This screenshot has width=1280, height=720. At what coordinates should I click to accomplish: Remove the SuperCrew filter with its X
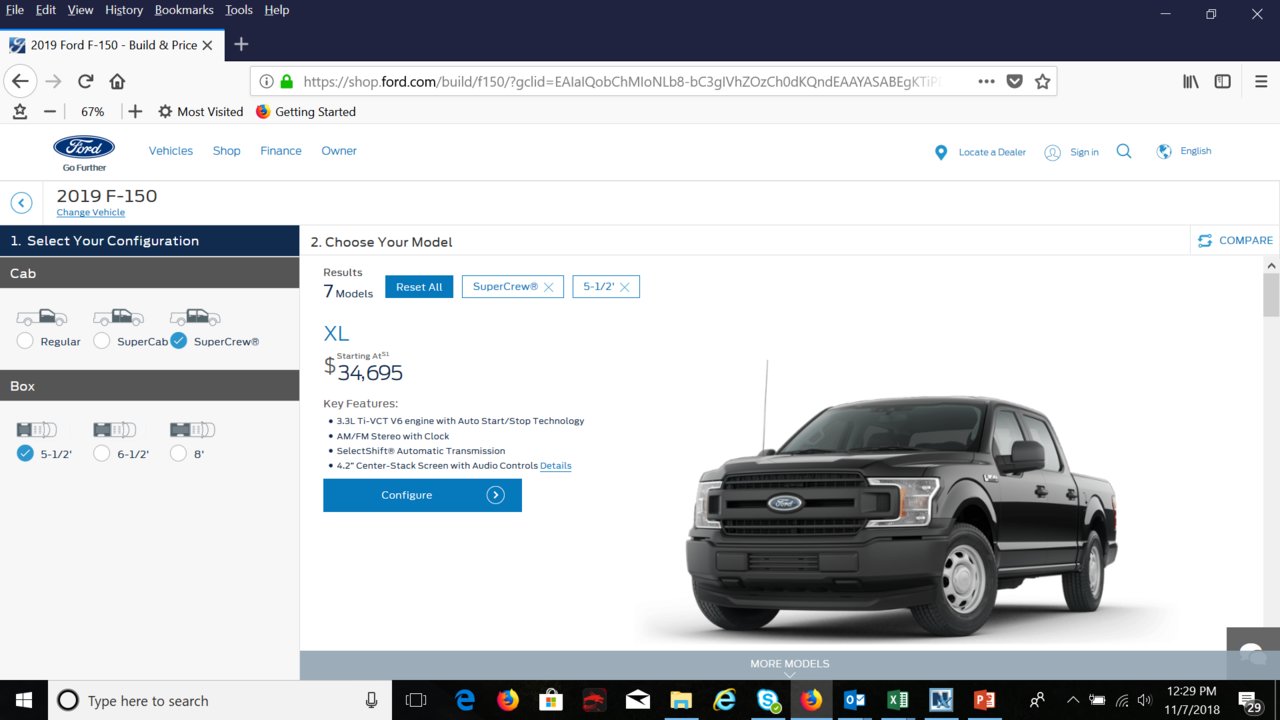tap(548, 287)
